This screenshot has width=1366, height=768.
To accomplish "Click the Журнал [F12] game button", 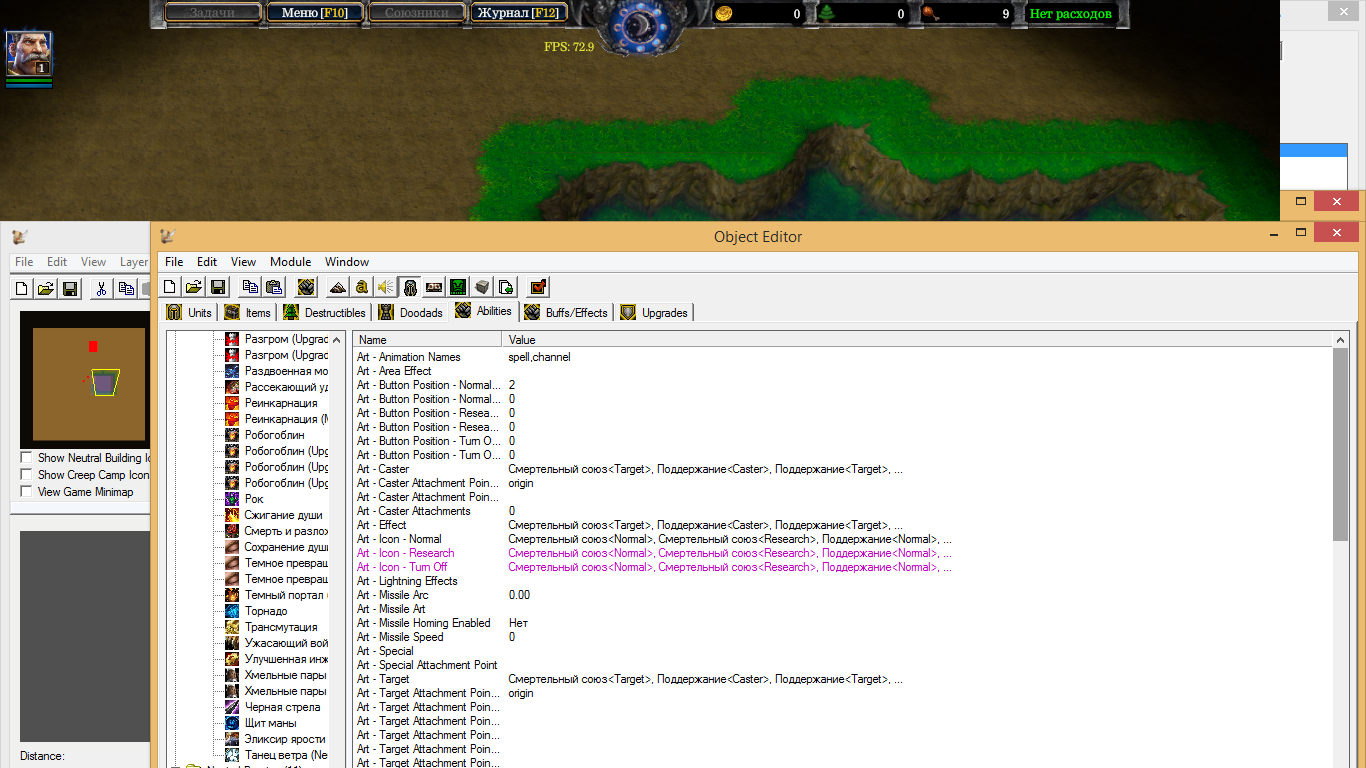I will [x=518, y=13].
